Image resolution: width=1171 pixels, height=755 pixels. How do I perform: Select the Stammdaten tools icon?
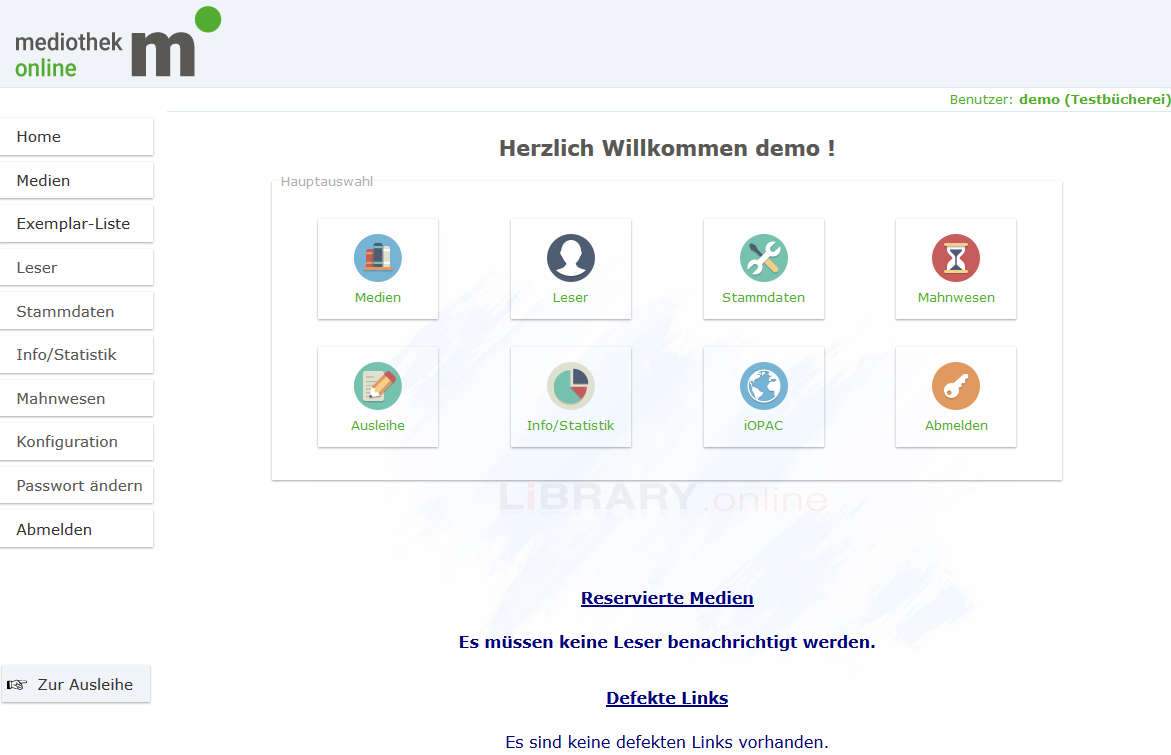click(x=763, y=259)
